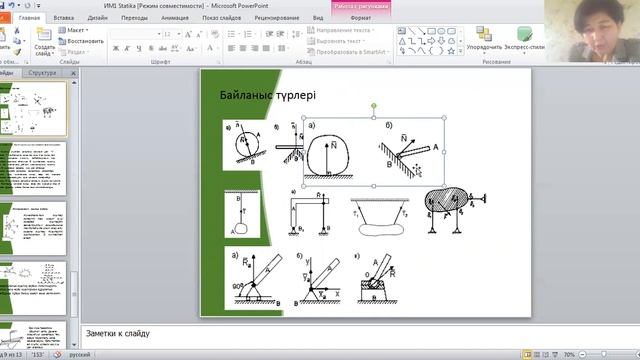Switch to the Дизайн tab
The height and width of the screenshot is (360, 640).
click(98, 18)
